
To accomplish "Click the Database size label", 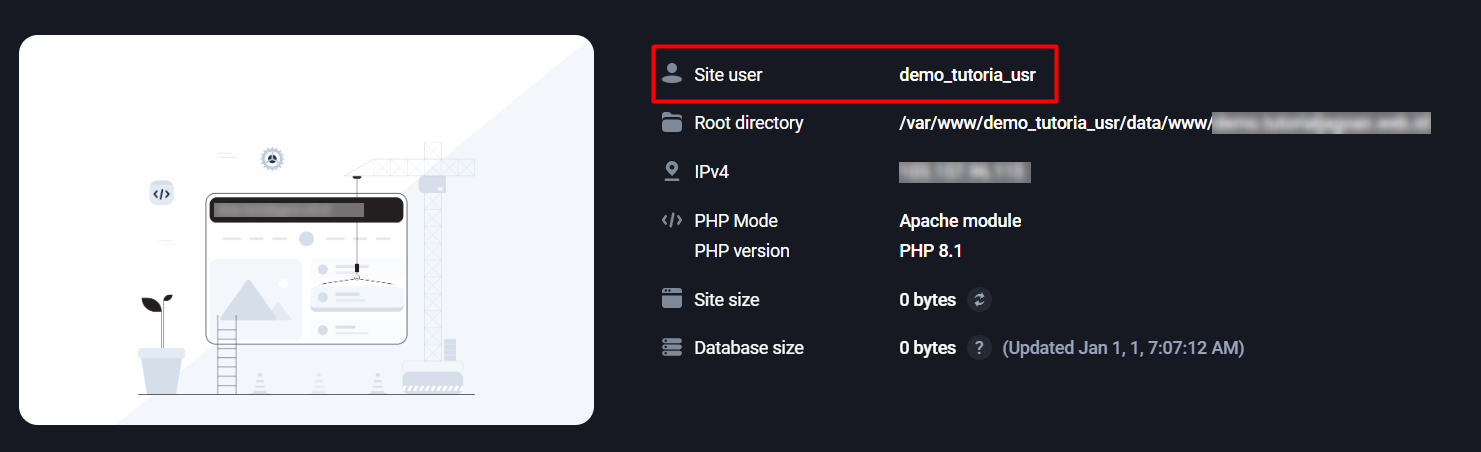I will [x=749, y=348].
